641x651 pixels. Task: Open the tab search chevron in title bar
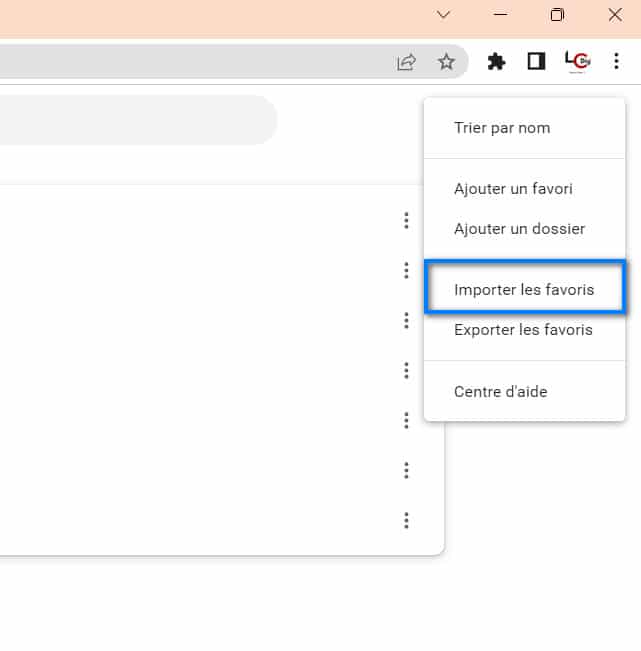pos(443,15)
